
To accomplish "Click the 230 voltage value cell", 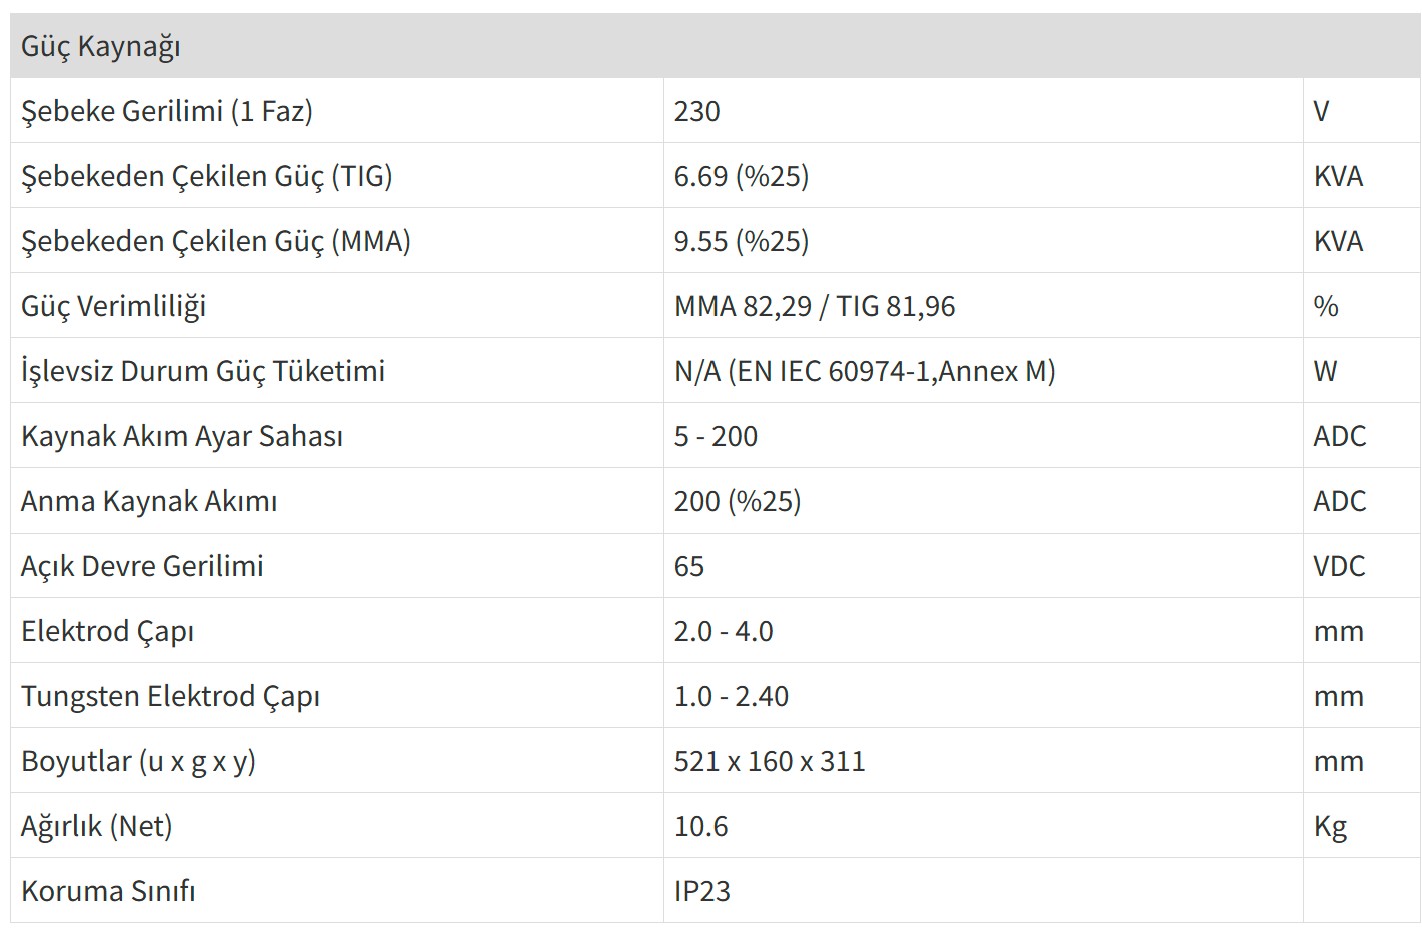I will 697,111.
